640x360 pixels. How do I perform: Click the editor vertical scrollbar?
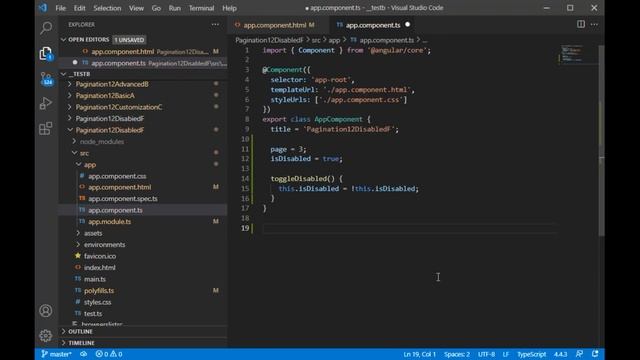click(x=601, y=141)
